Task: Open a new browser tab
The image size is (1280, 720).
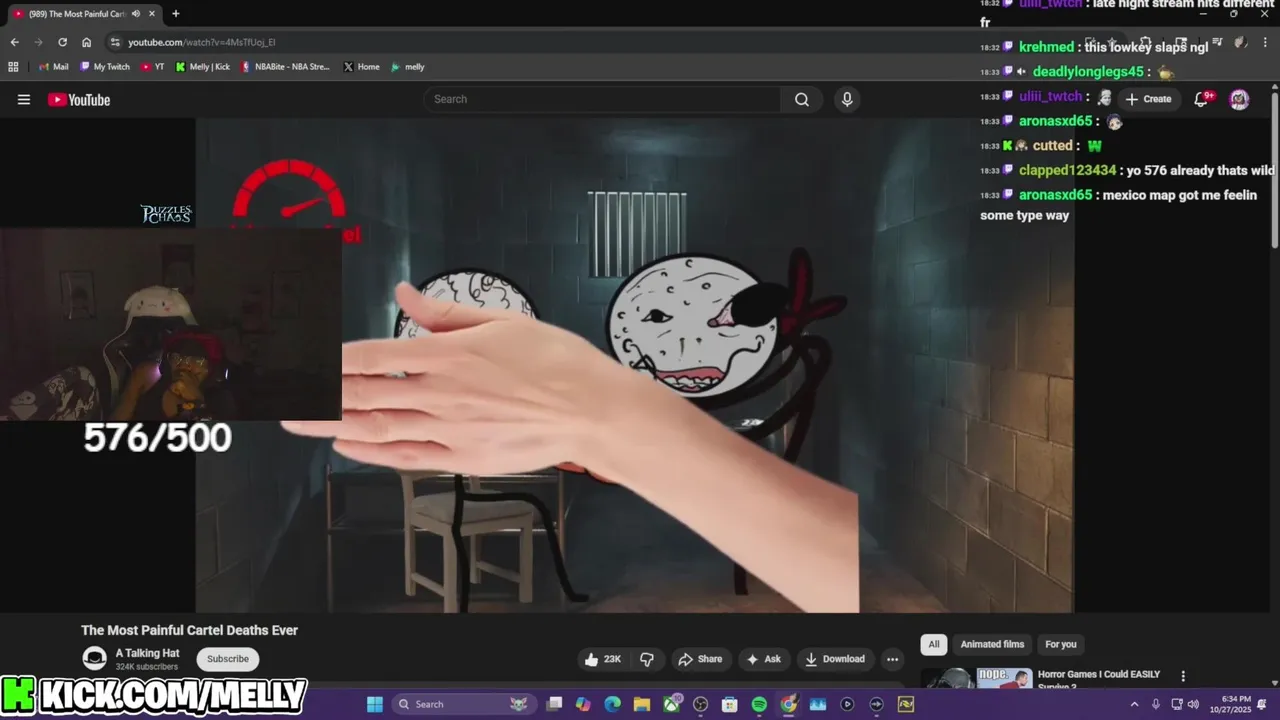Action: 176,14
